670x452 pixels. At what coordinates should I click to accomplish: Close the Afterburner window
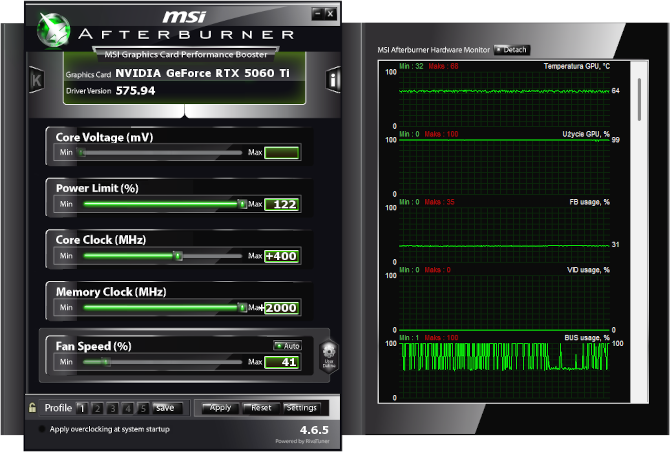pyautogui.click(x=330, y=14)
